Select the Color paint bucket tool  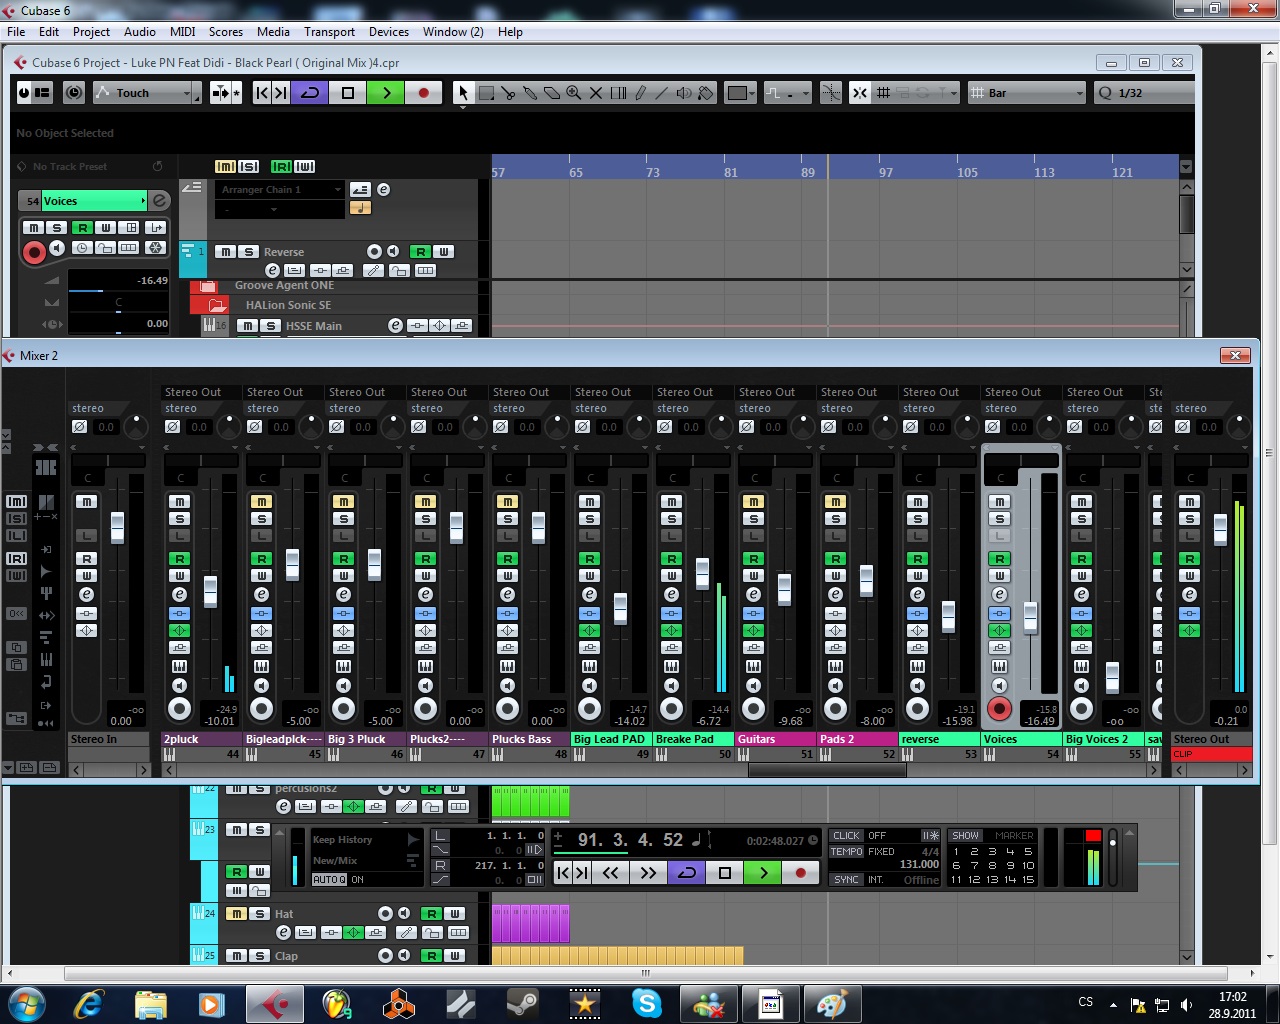pos(706,93)
